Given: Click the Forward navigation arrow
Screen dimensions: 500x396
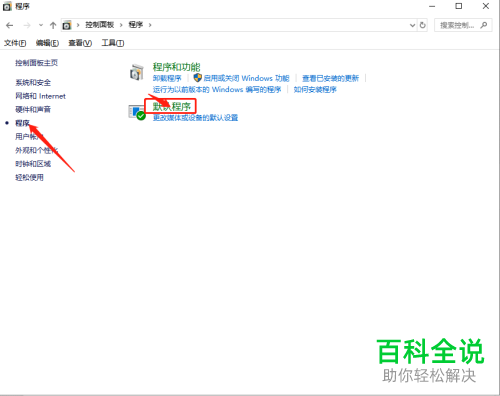Looking at the screenshot, I should [x=27, y=25].
